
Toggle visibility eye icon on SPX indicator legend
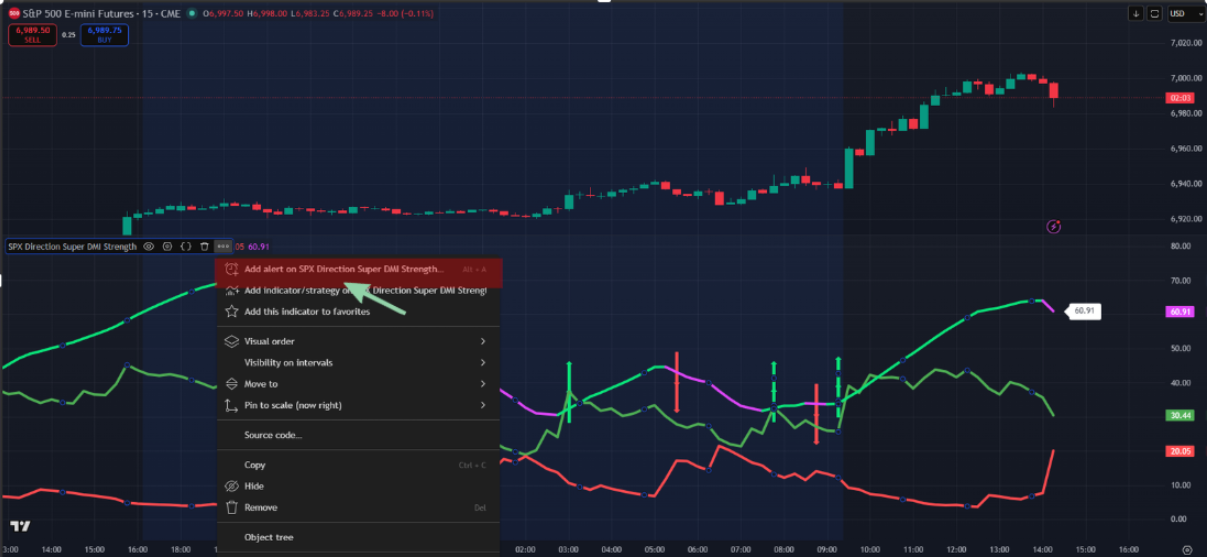[x=149, y=246]
